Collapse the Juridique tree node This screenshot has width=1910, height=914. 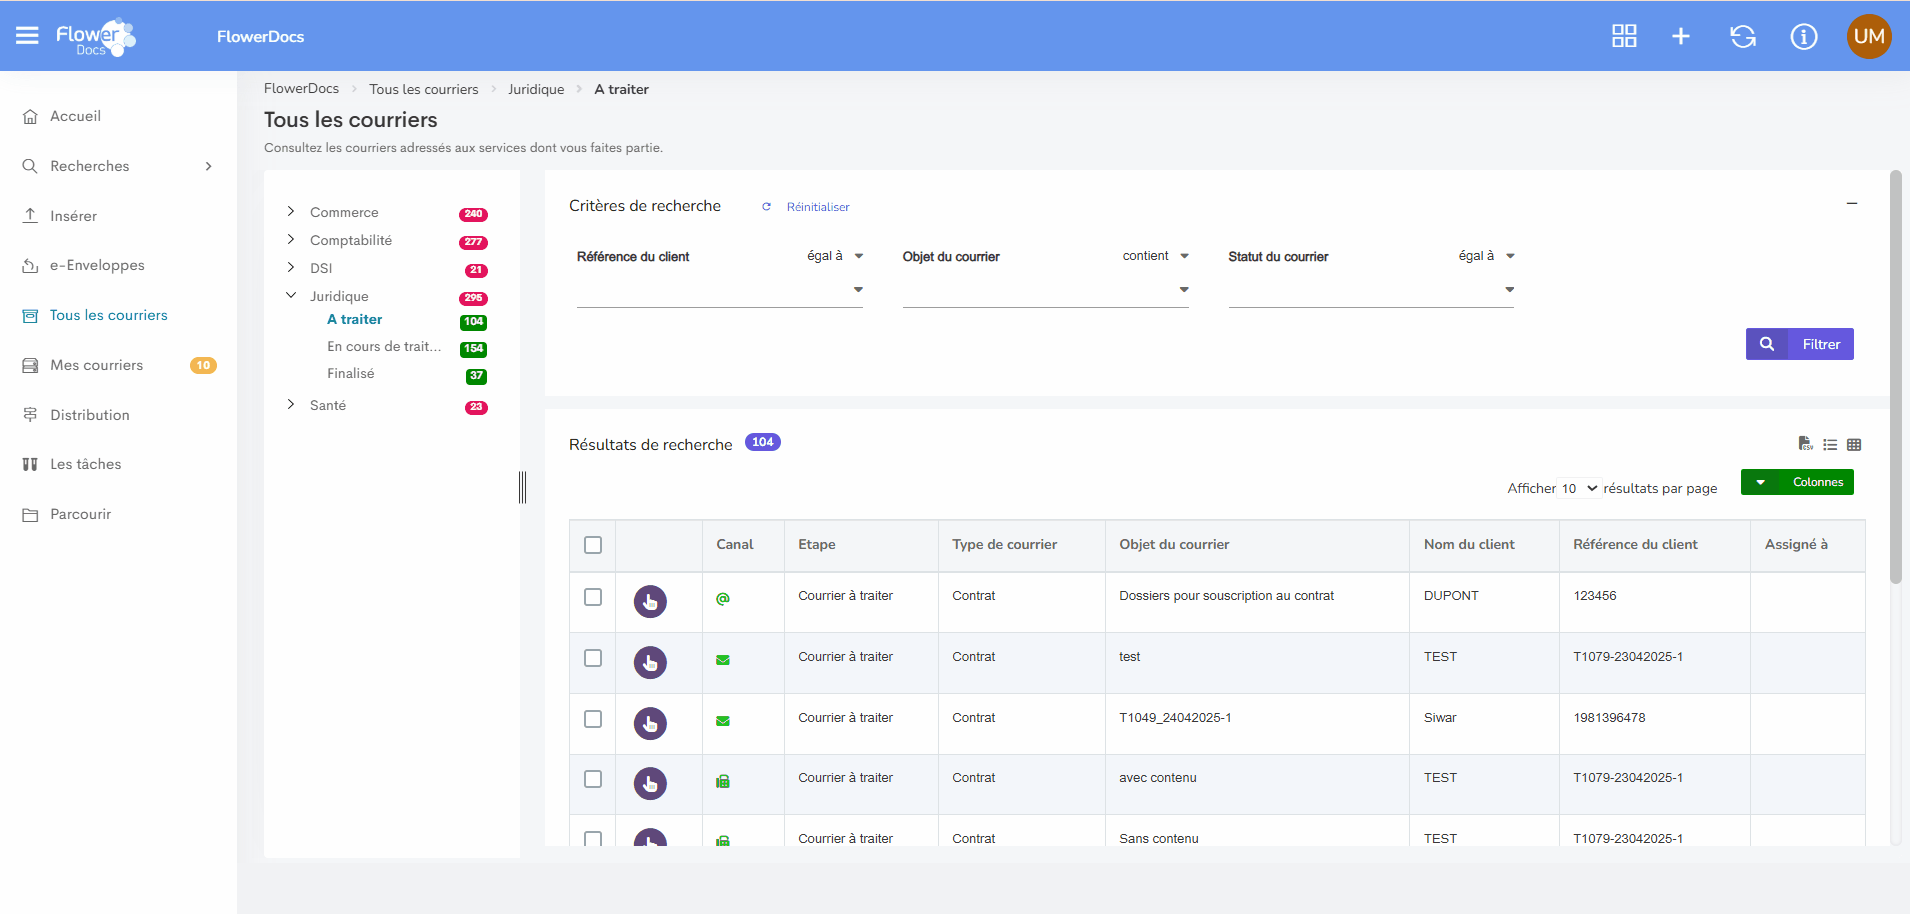pos(291,295)
